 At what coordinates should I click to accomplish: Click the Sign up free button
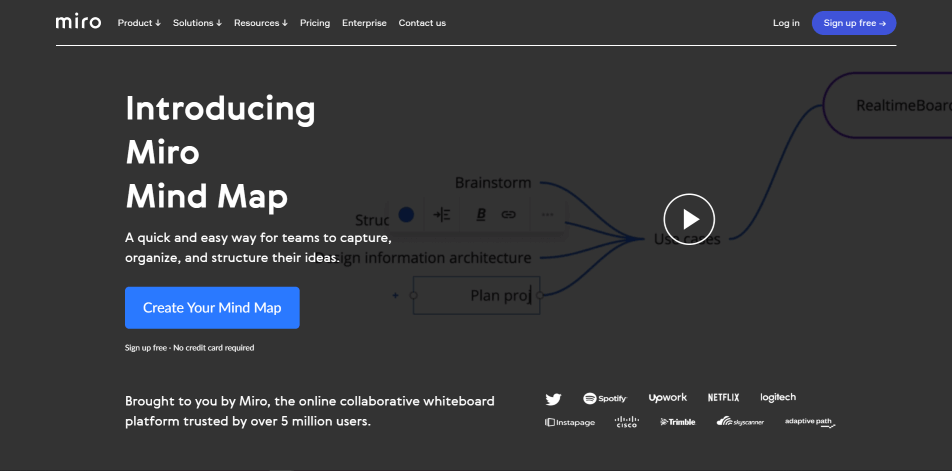click(x=854, y=23)
